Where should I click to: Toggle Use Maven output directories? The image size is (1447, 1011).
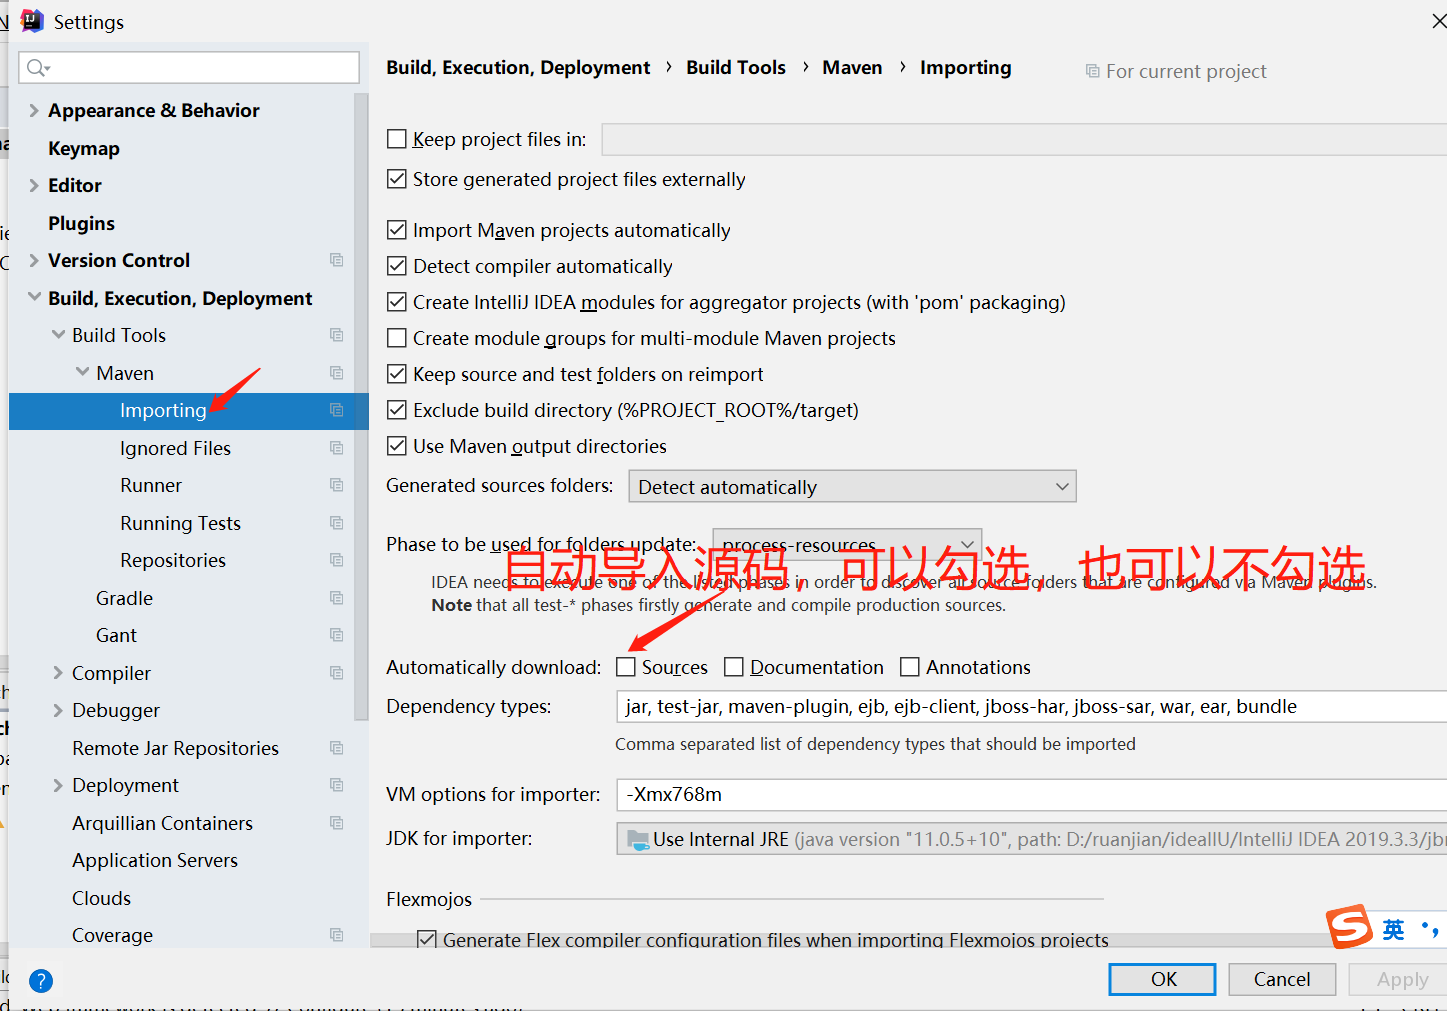(x=397, y=446)
